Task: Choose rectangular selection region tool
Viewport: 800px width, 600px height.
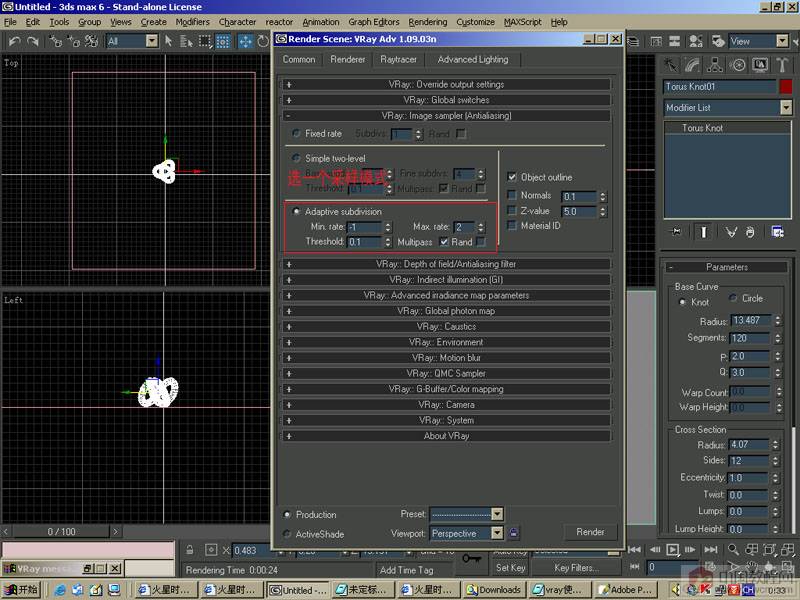Action: (x=205, y=41)
